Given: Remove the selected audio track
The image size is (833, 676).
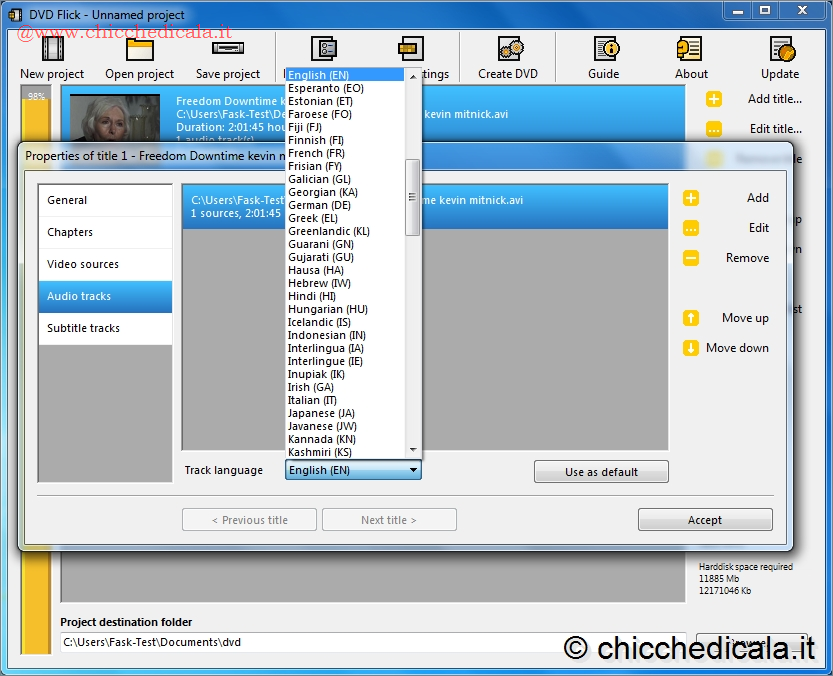Looking at the screenshot, I should (x=691, y=258).
